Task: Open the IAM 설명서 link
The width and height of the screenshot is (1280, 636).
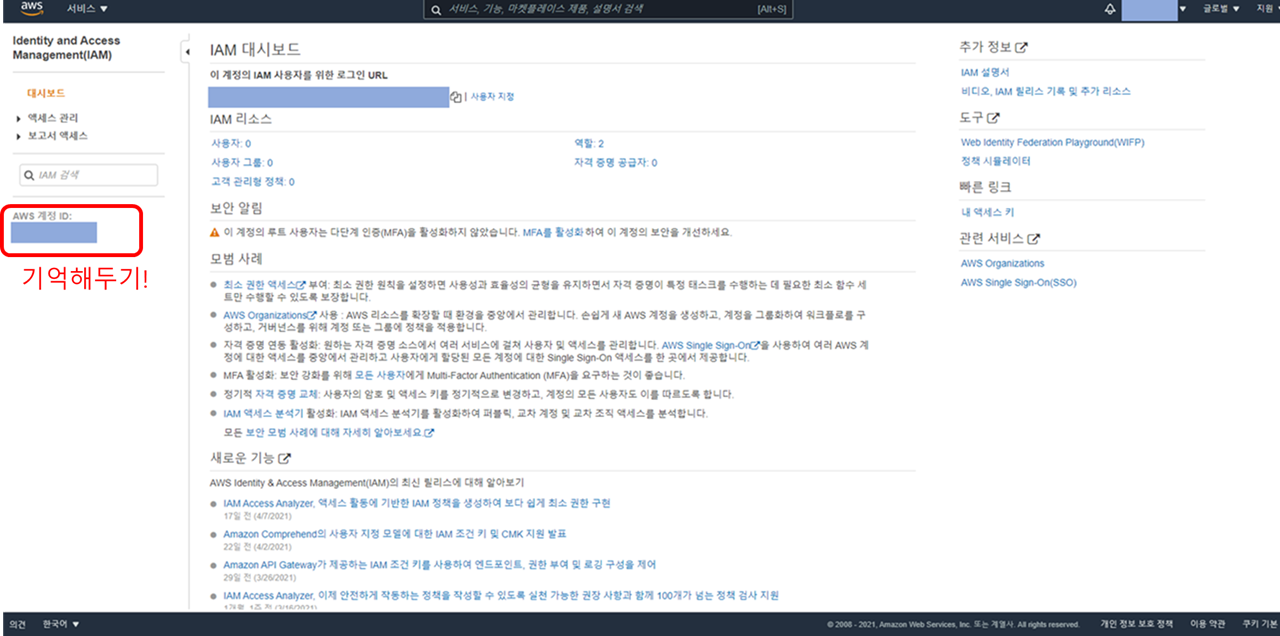Action: pos(985,73)
